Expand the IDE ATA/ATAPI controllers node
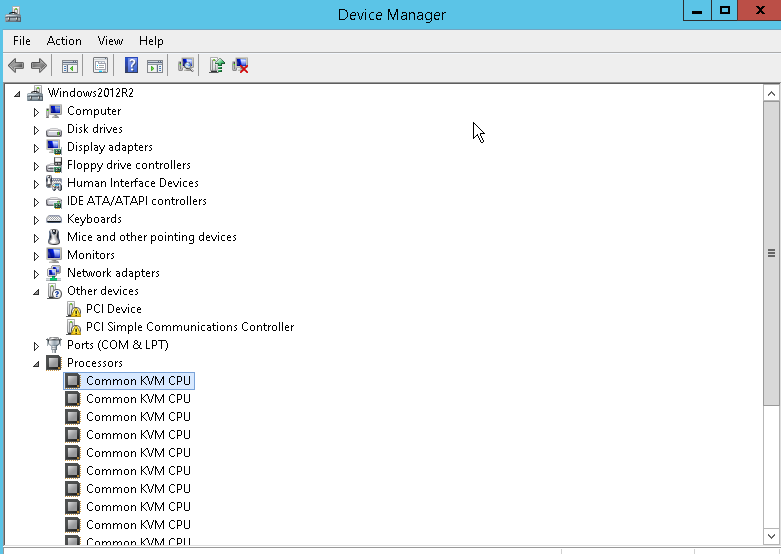 pyautogui.click(x=36, y=202)
